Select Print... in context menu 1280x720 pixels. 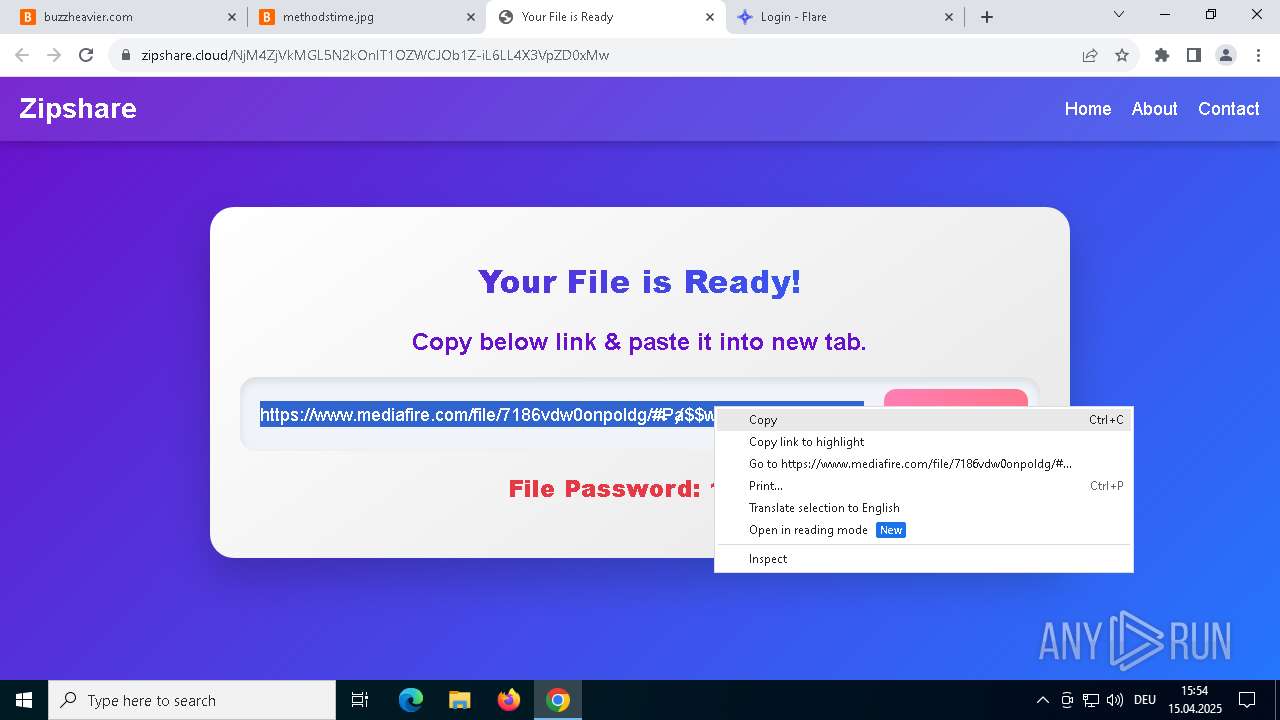(x=924, y=486)
